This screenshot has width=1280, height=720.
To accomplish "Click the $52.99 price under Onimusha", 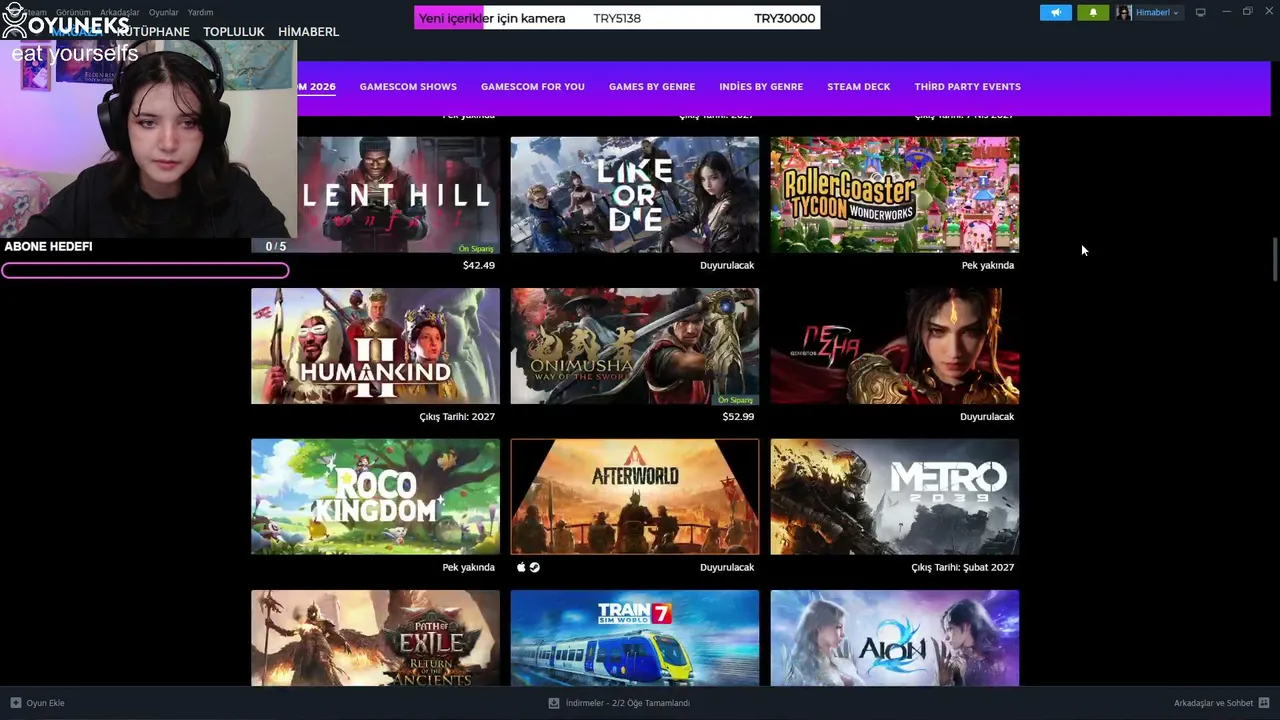I will [738, 416].
